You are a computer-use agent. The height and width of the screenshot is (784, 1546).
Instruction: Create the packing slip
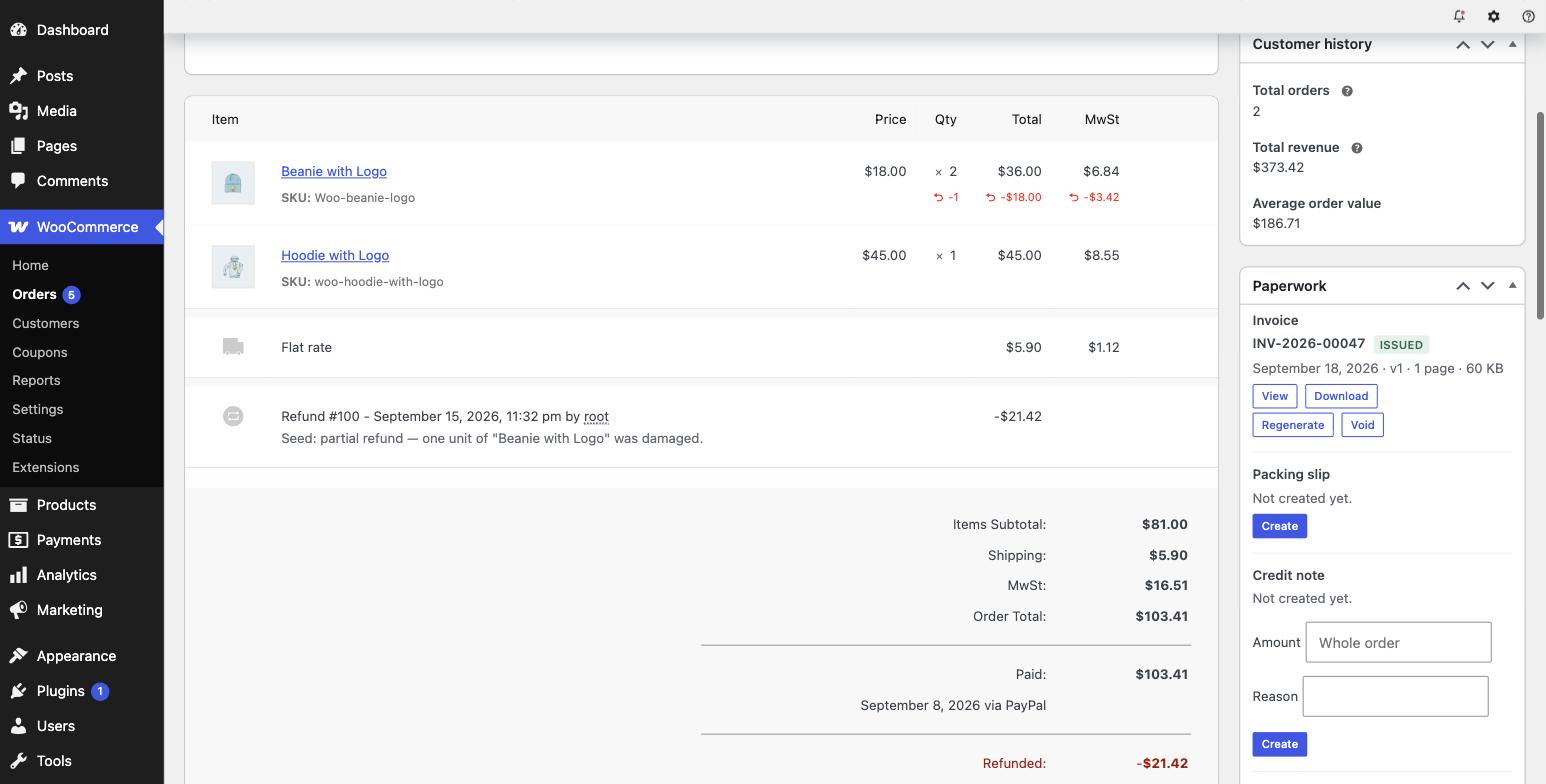click(1280, 526)
